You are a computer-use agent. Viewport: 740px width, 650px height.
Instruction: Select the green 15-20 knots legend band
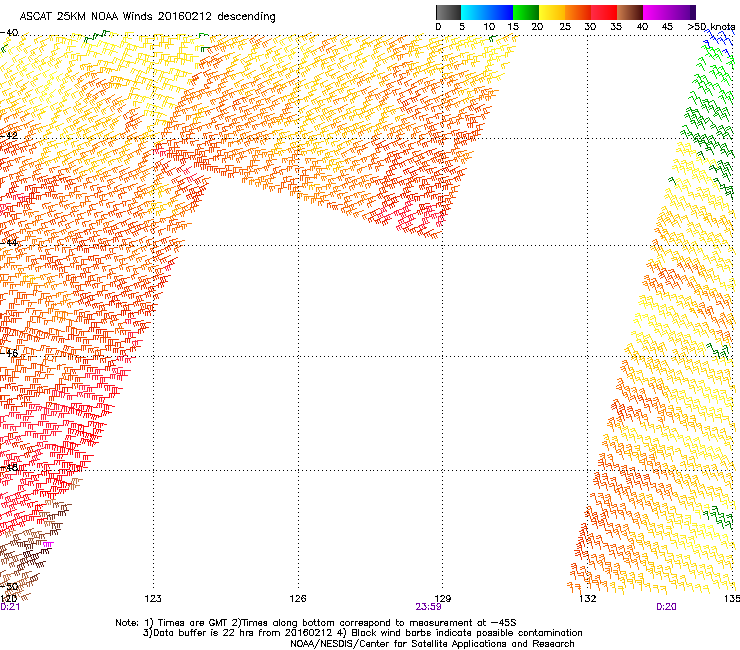pos(526,12)
